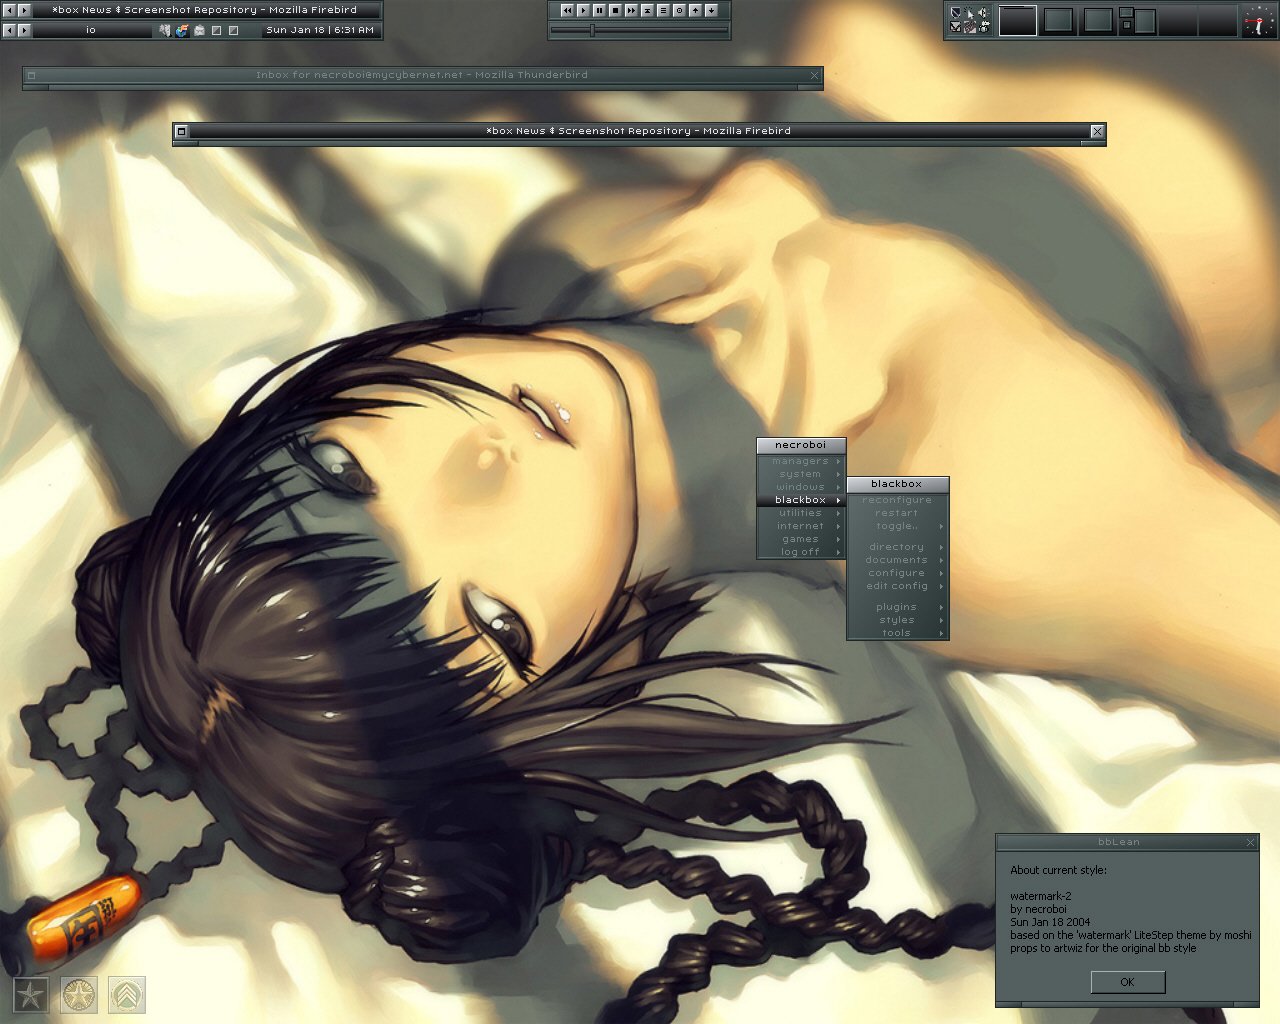The image size is (1280, 1024).
Task: Click the Thunderbird Inbox window title bar
Action: click(422, 75)
